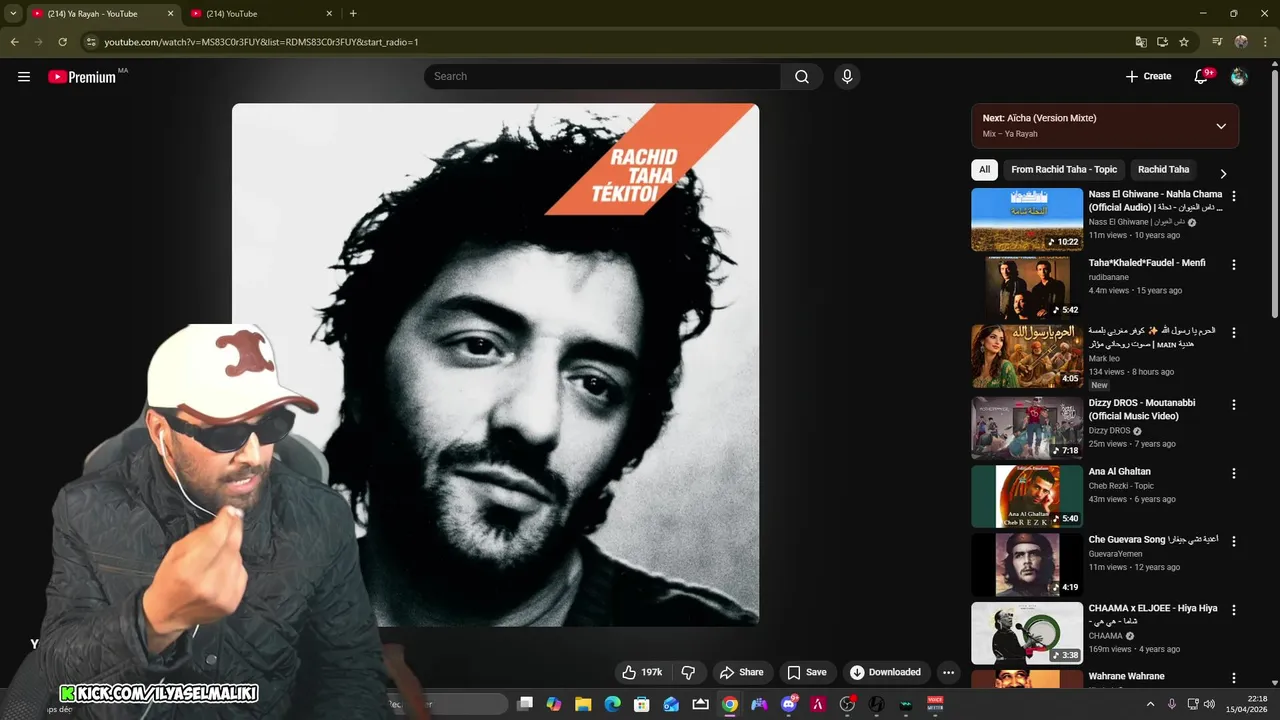Viewport: 1280px width, 720px height.
Task: Open the media controls icon in Chrome toolbar
Action: coord(1217,42)
